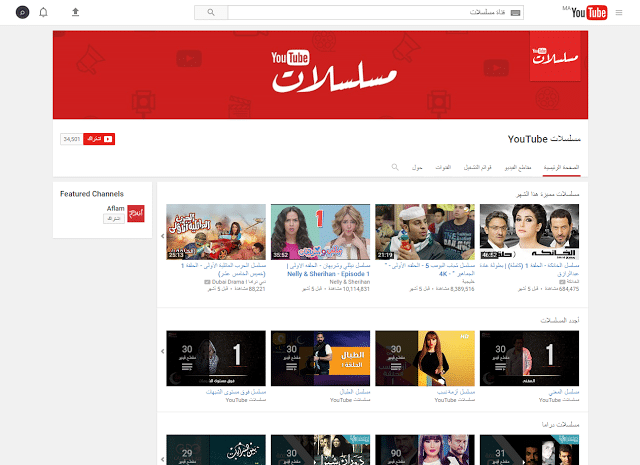Open the title link under orange banner playlist
Viewport: 640px width, 465px height.
tap(355, 392)
